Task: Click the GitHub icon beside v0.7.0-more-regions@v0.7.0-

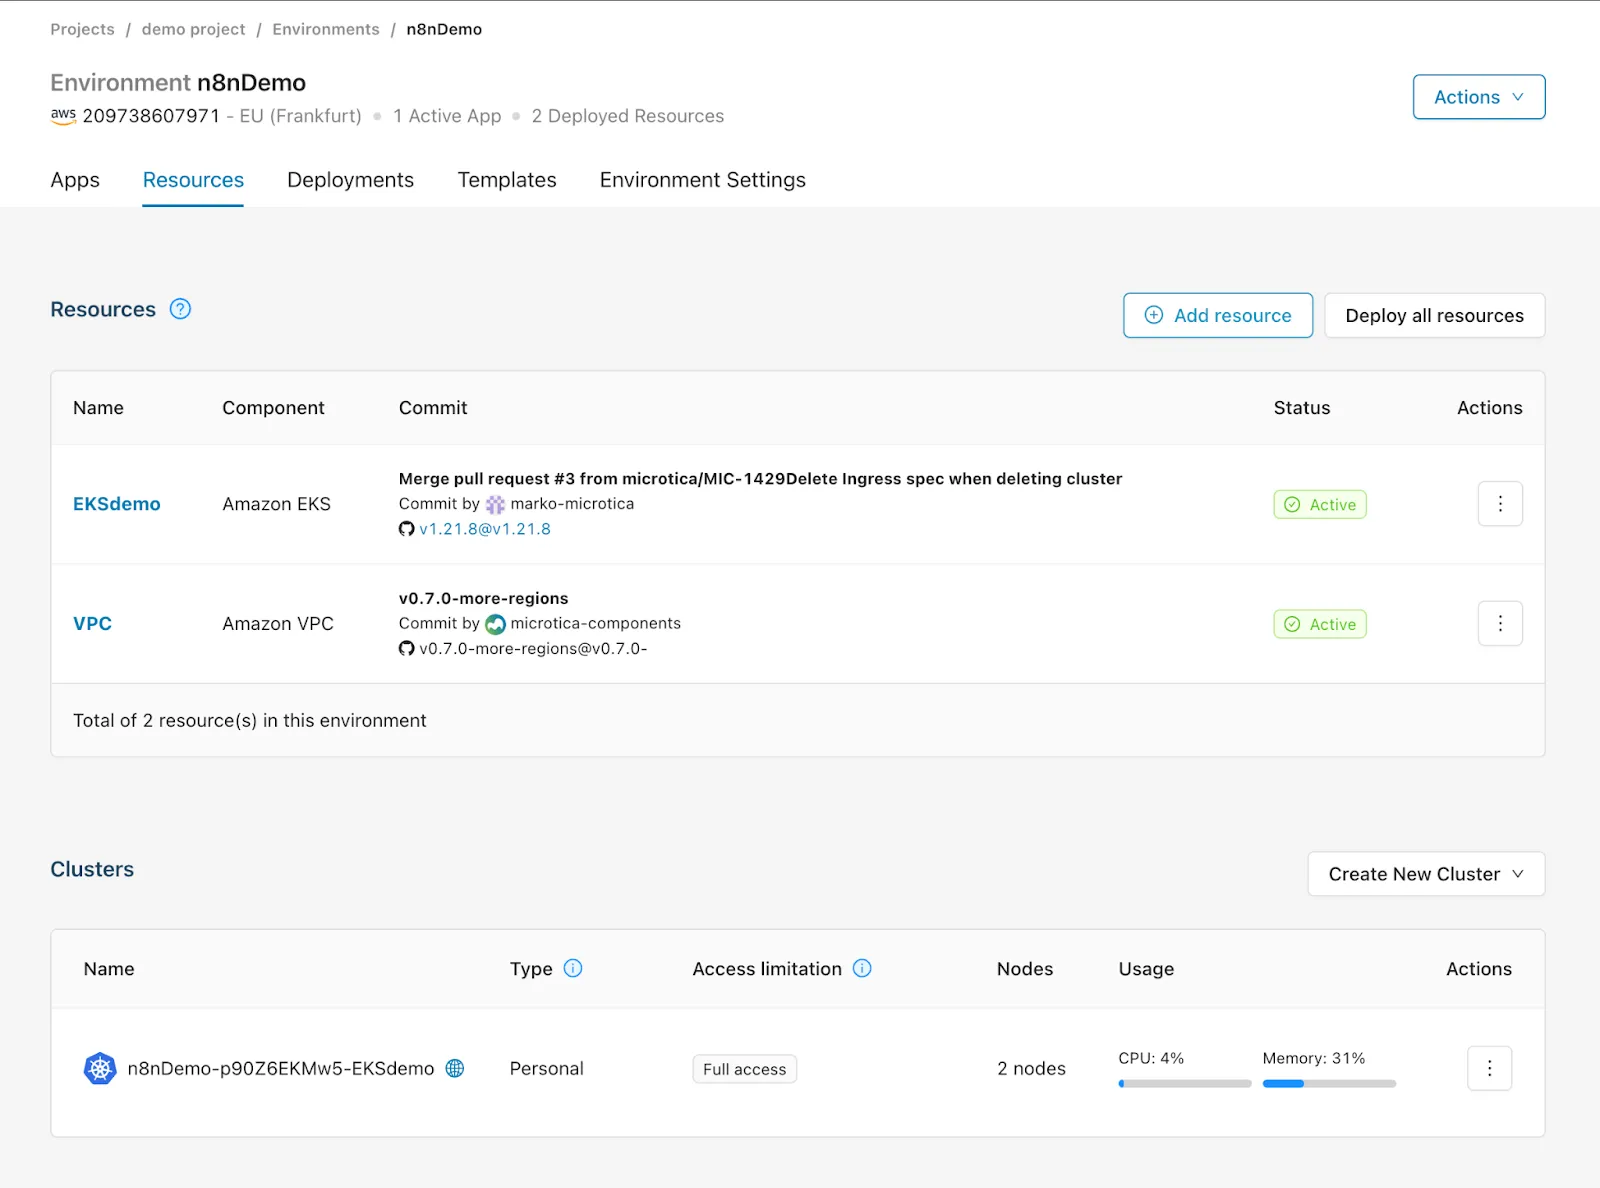Action: pyautogui.click(x=406, y=648)
